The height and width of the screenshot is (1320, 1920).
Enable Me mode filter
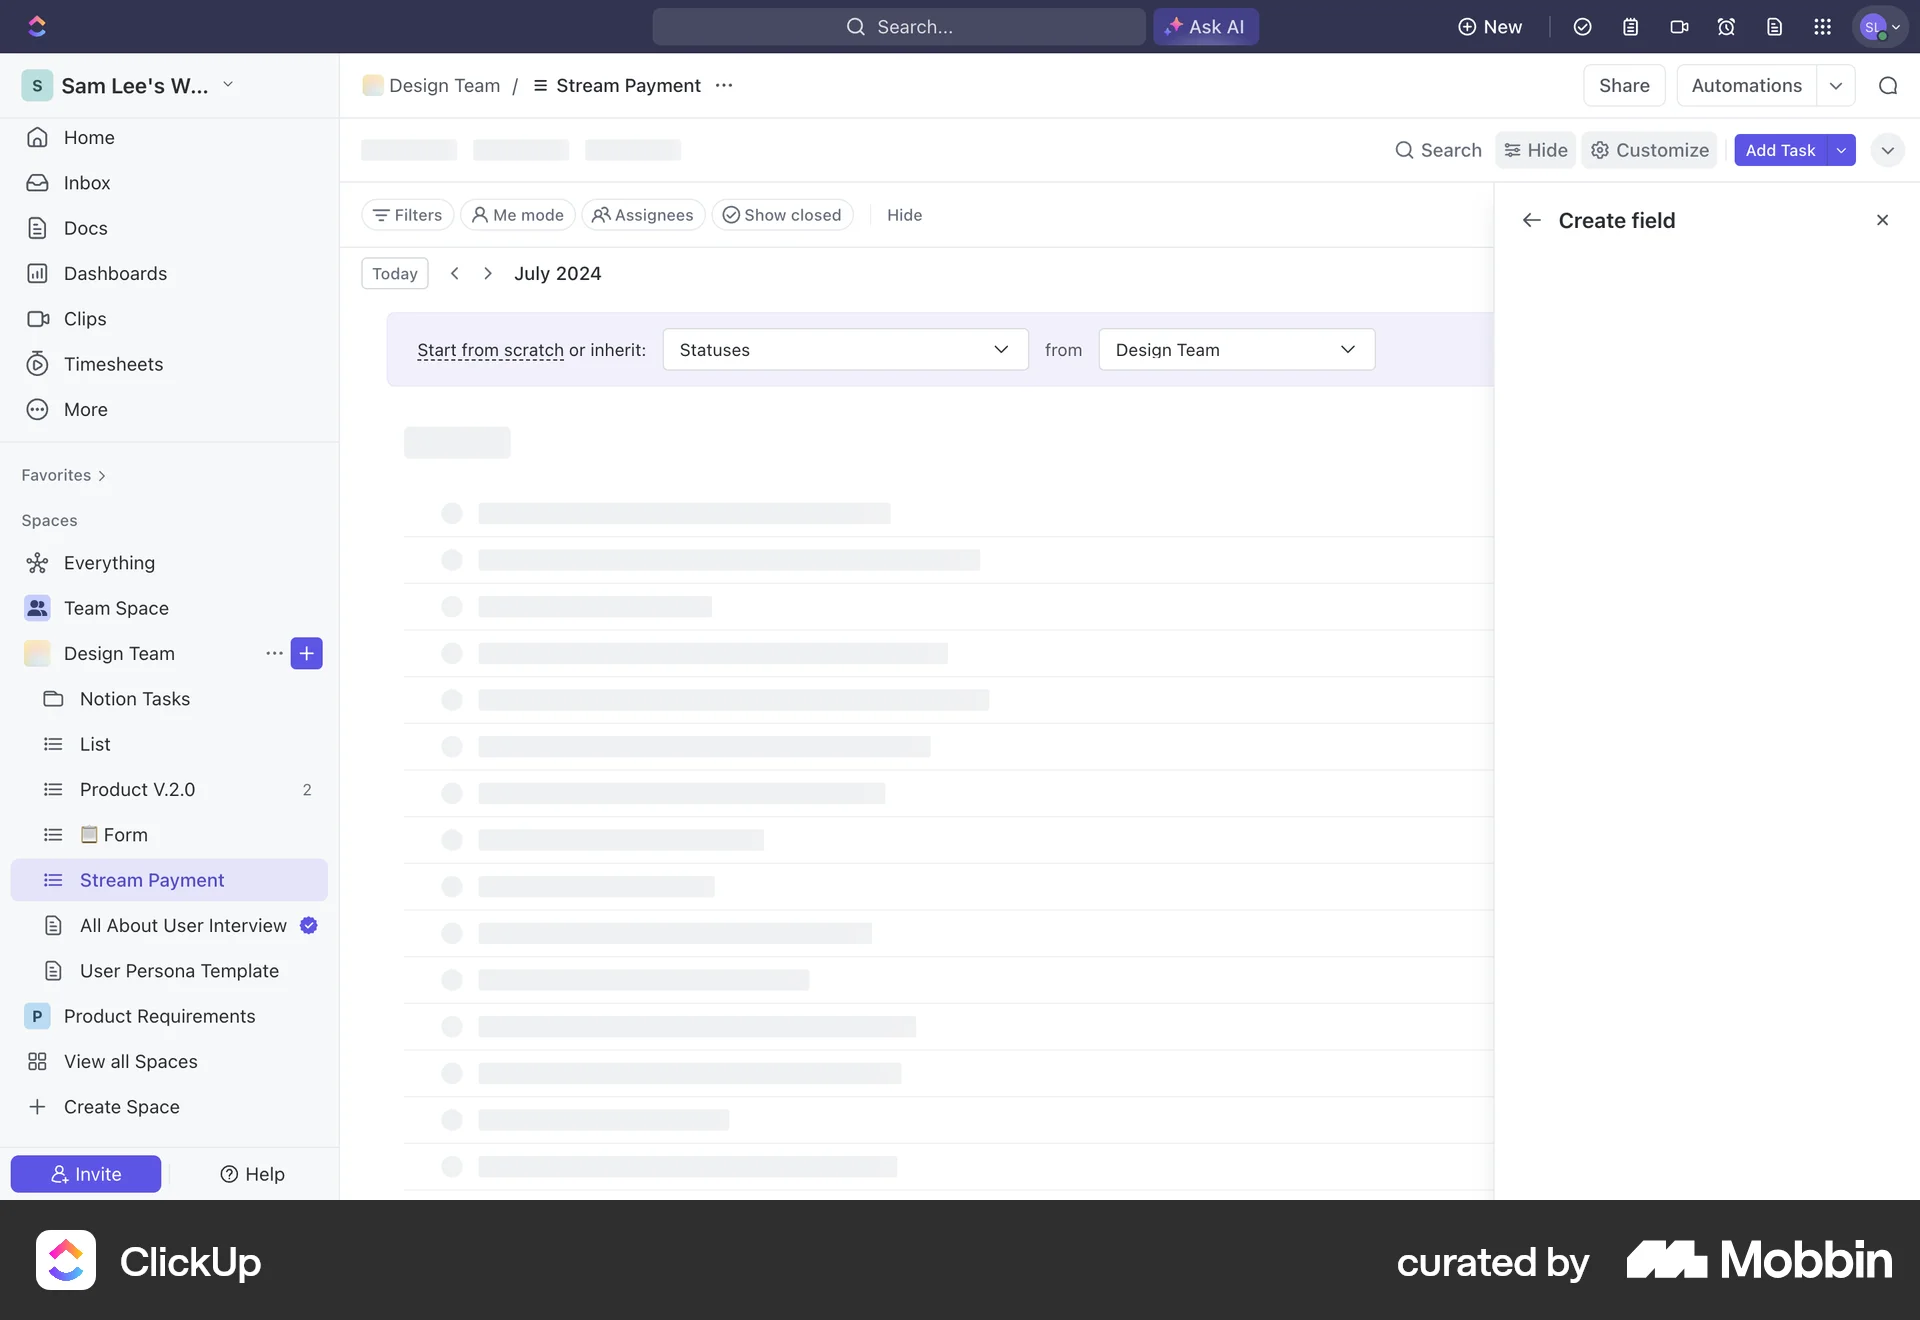(517, 215)
